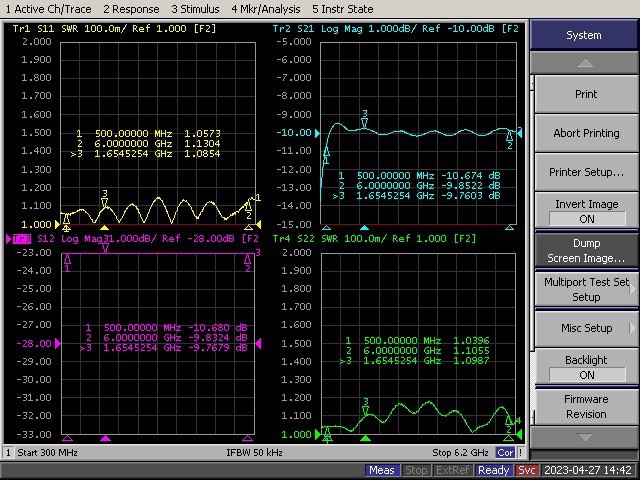The image size is (640, 480).
Task: Click the Ready status indicator
Action: click(x=494, y=470)
